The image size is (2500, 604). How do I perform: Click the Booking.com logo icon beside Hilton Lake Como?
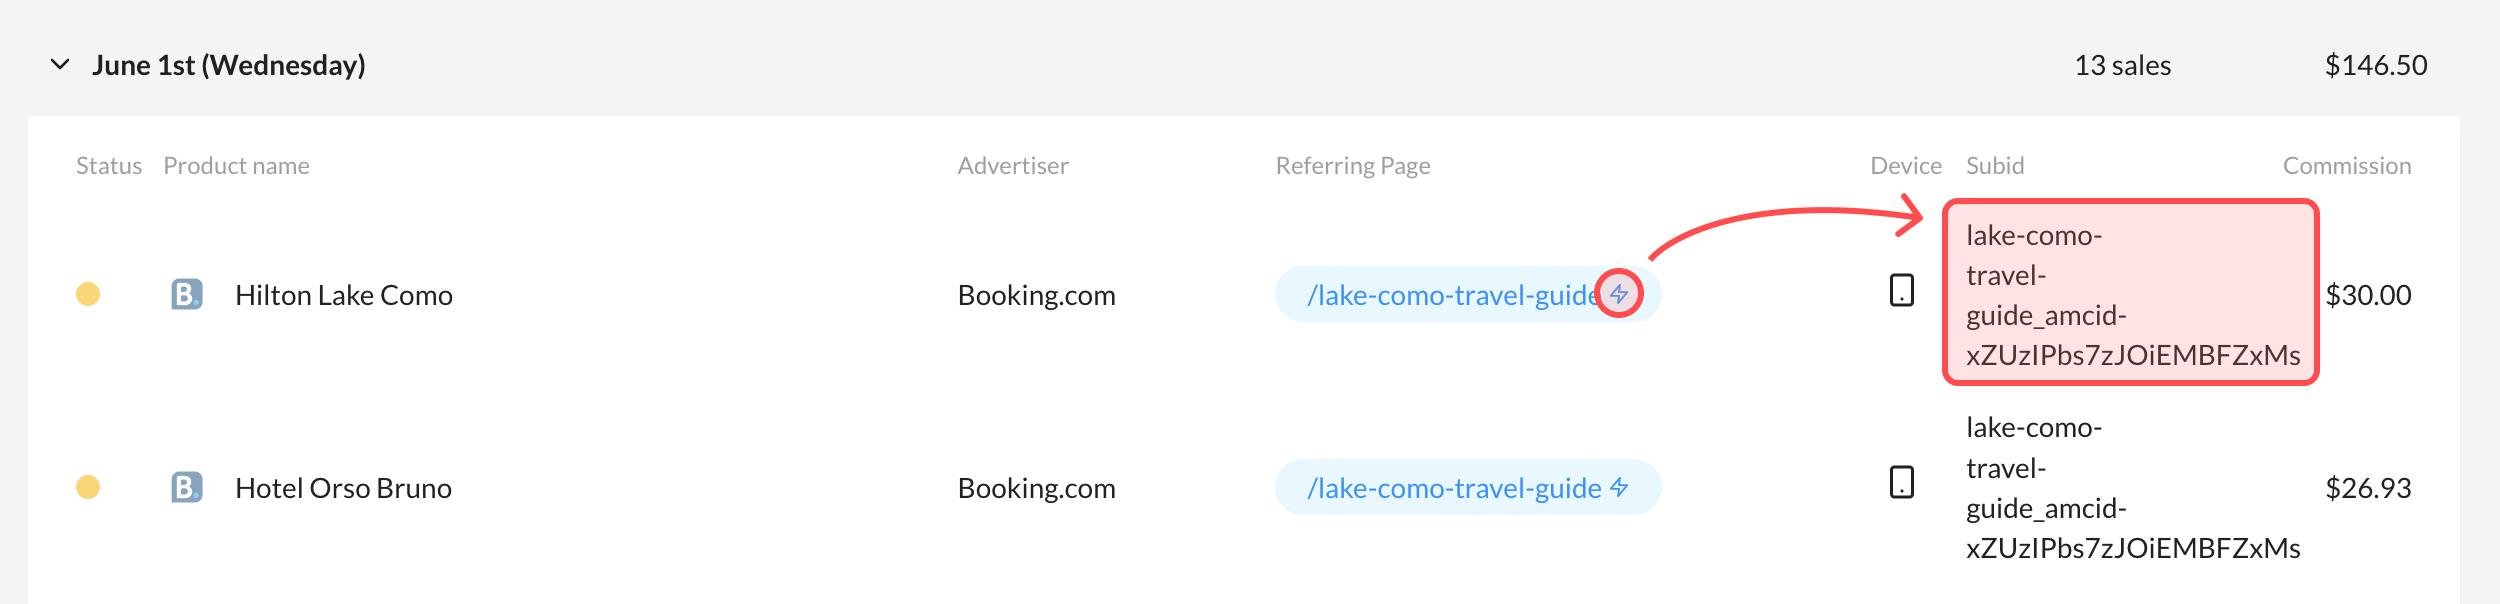point(187,294)
